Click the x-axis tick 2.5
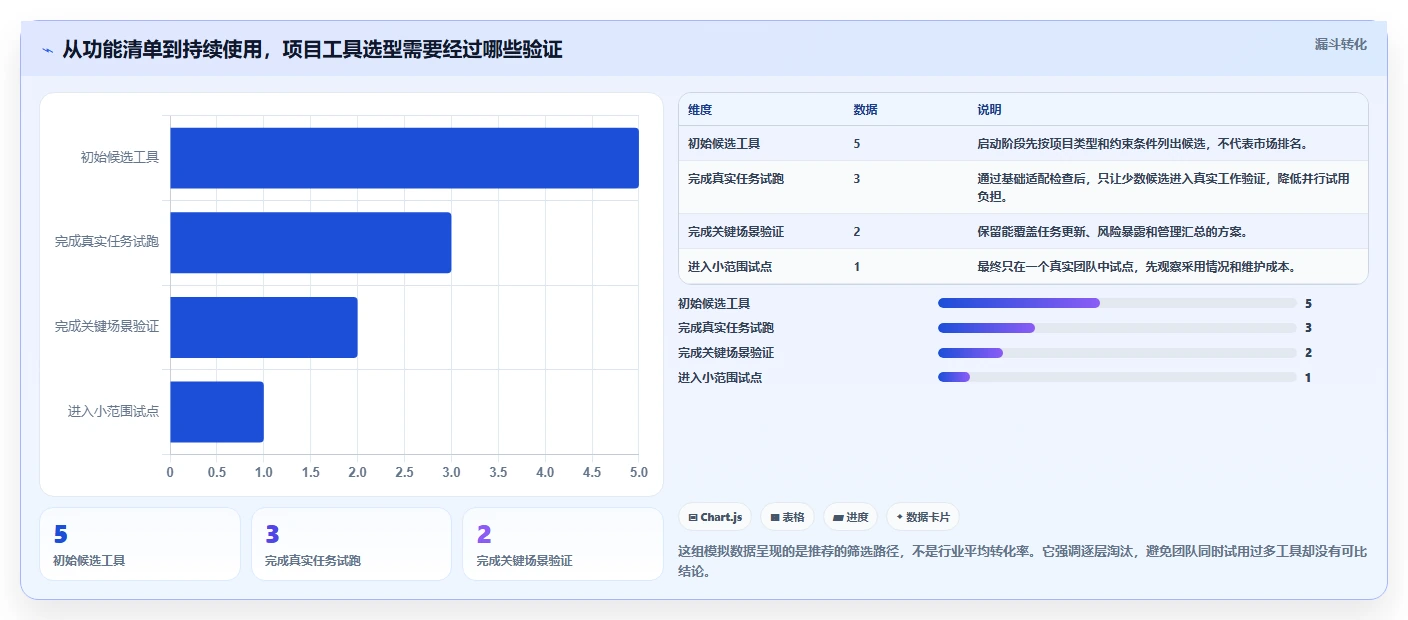The image size is (1408, 620). 404,472
